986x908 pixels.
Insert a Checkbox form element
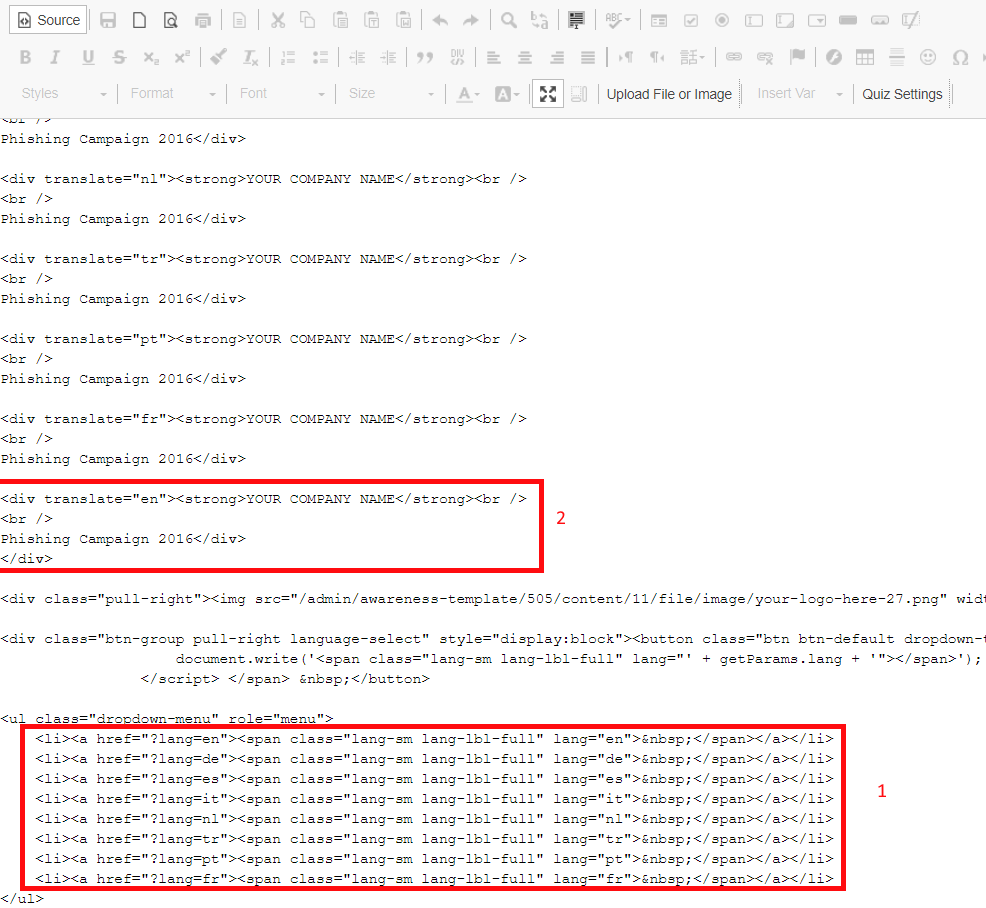(x=690, y=20)
